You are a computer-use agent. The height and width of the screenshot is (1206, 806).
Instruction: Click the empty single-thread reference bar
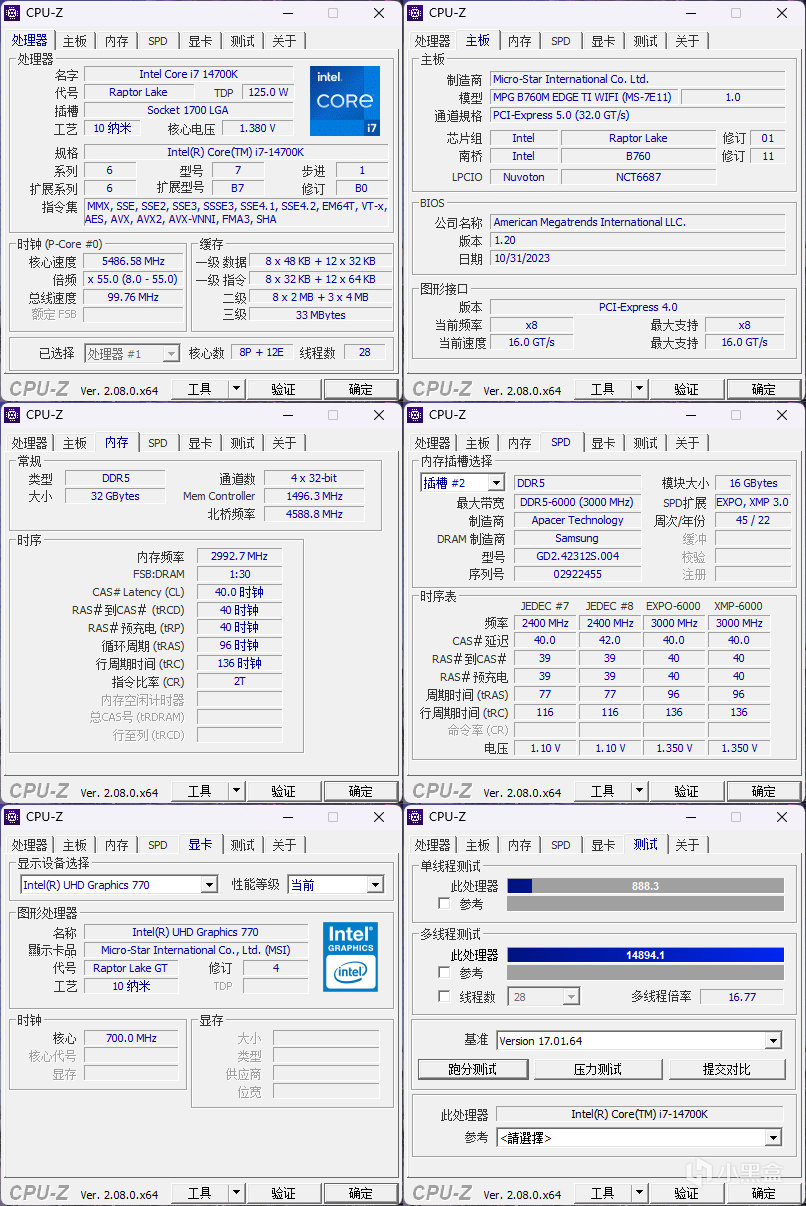(645, 903)
